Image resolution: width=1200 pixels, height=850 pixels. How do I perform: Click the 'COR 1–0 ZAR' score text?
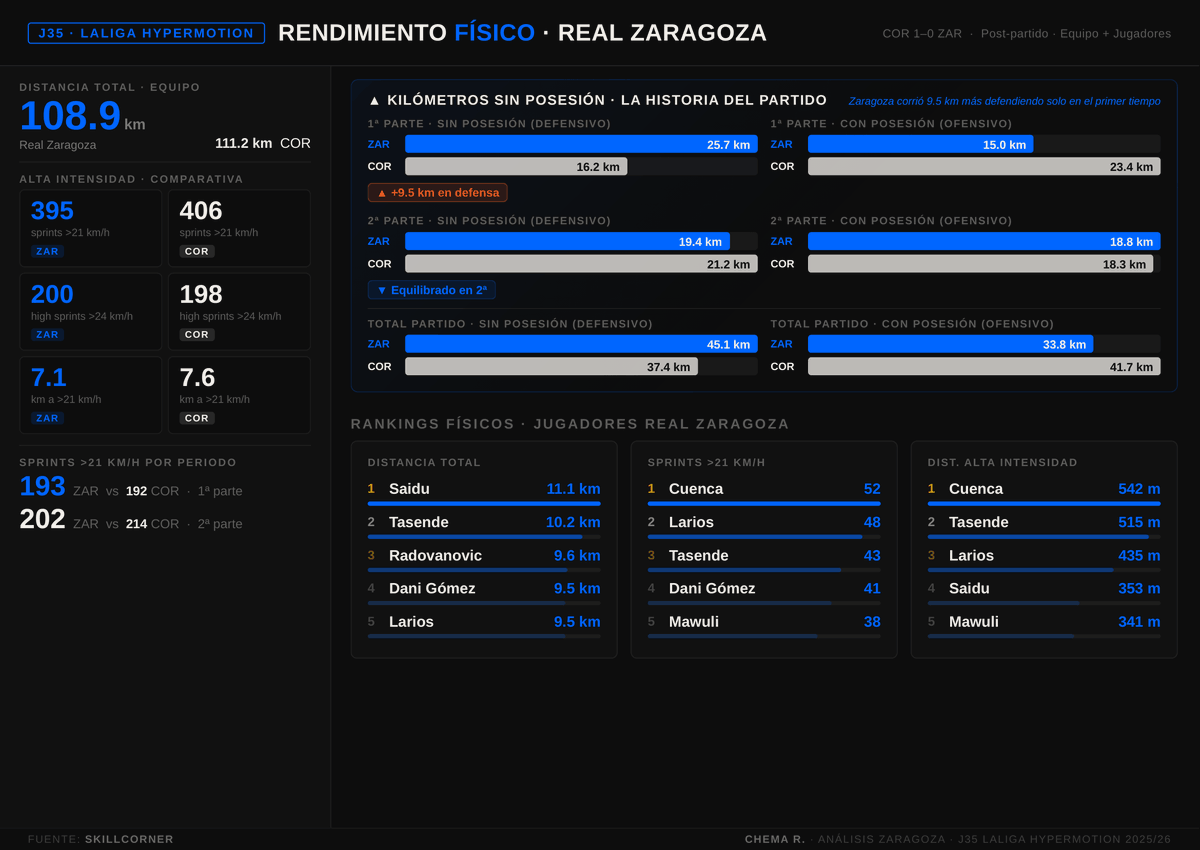tap(922, 34)
